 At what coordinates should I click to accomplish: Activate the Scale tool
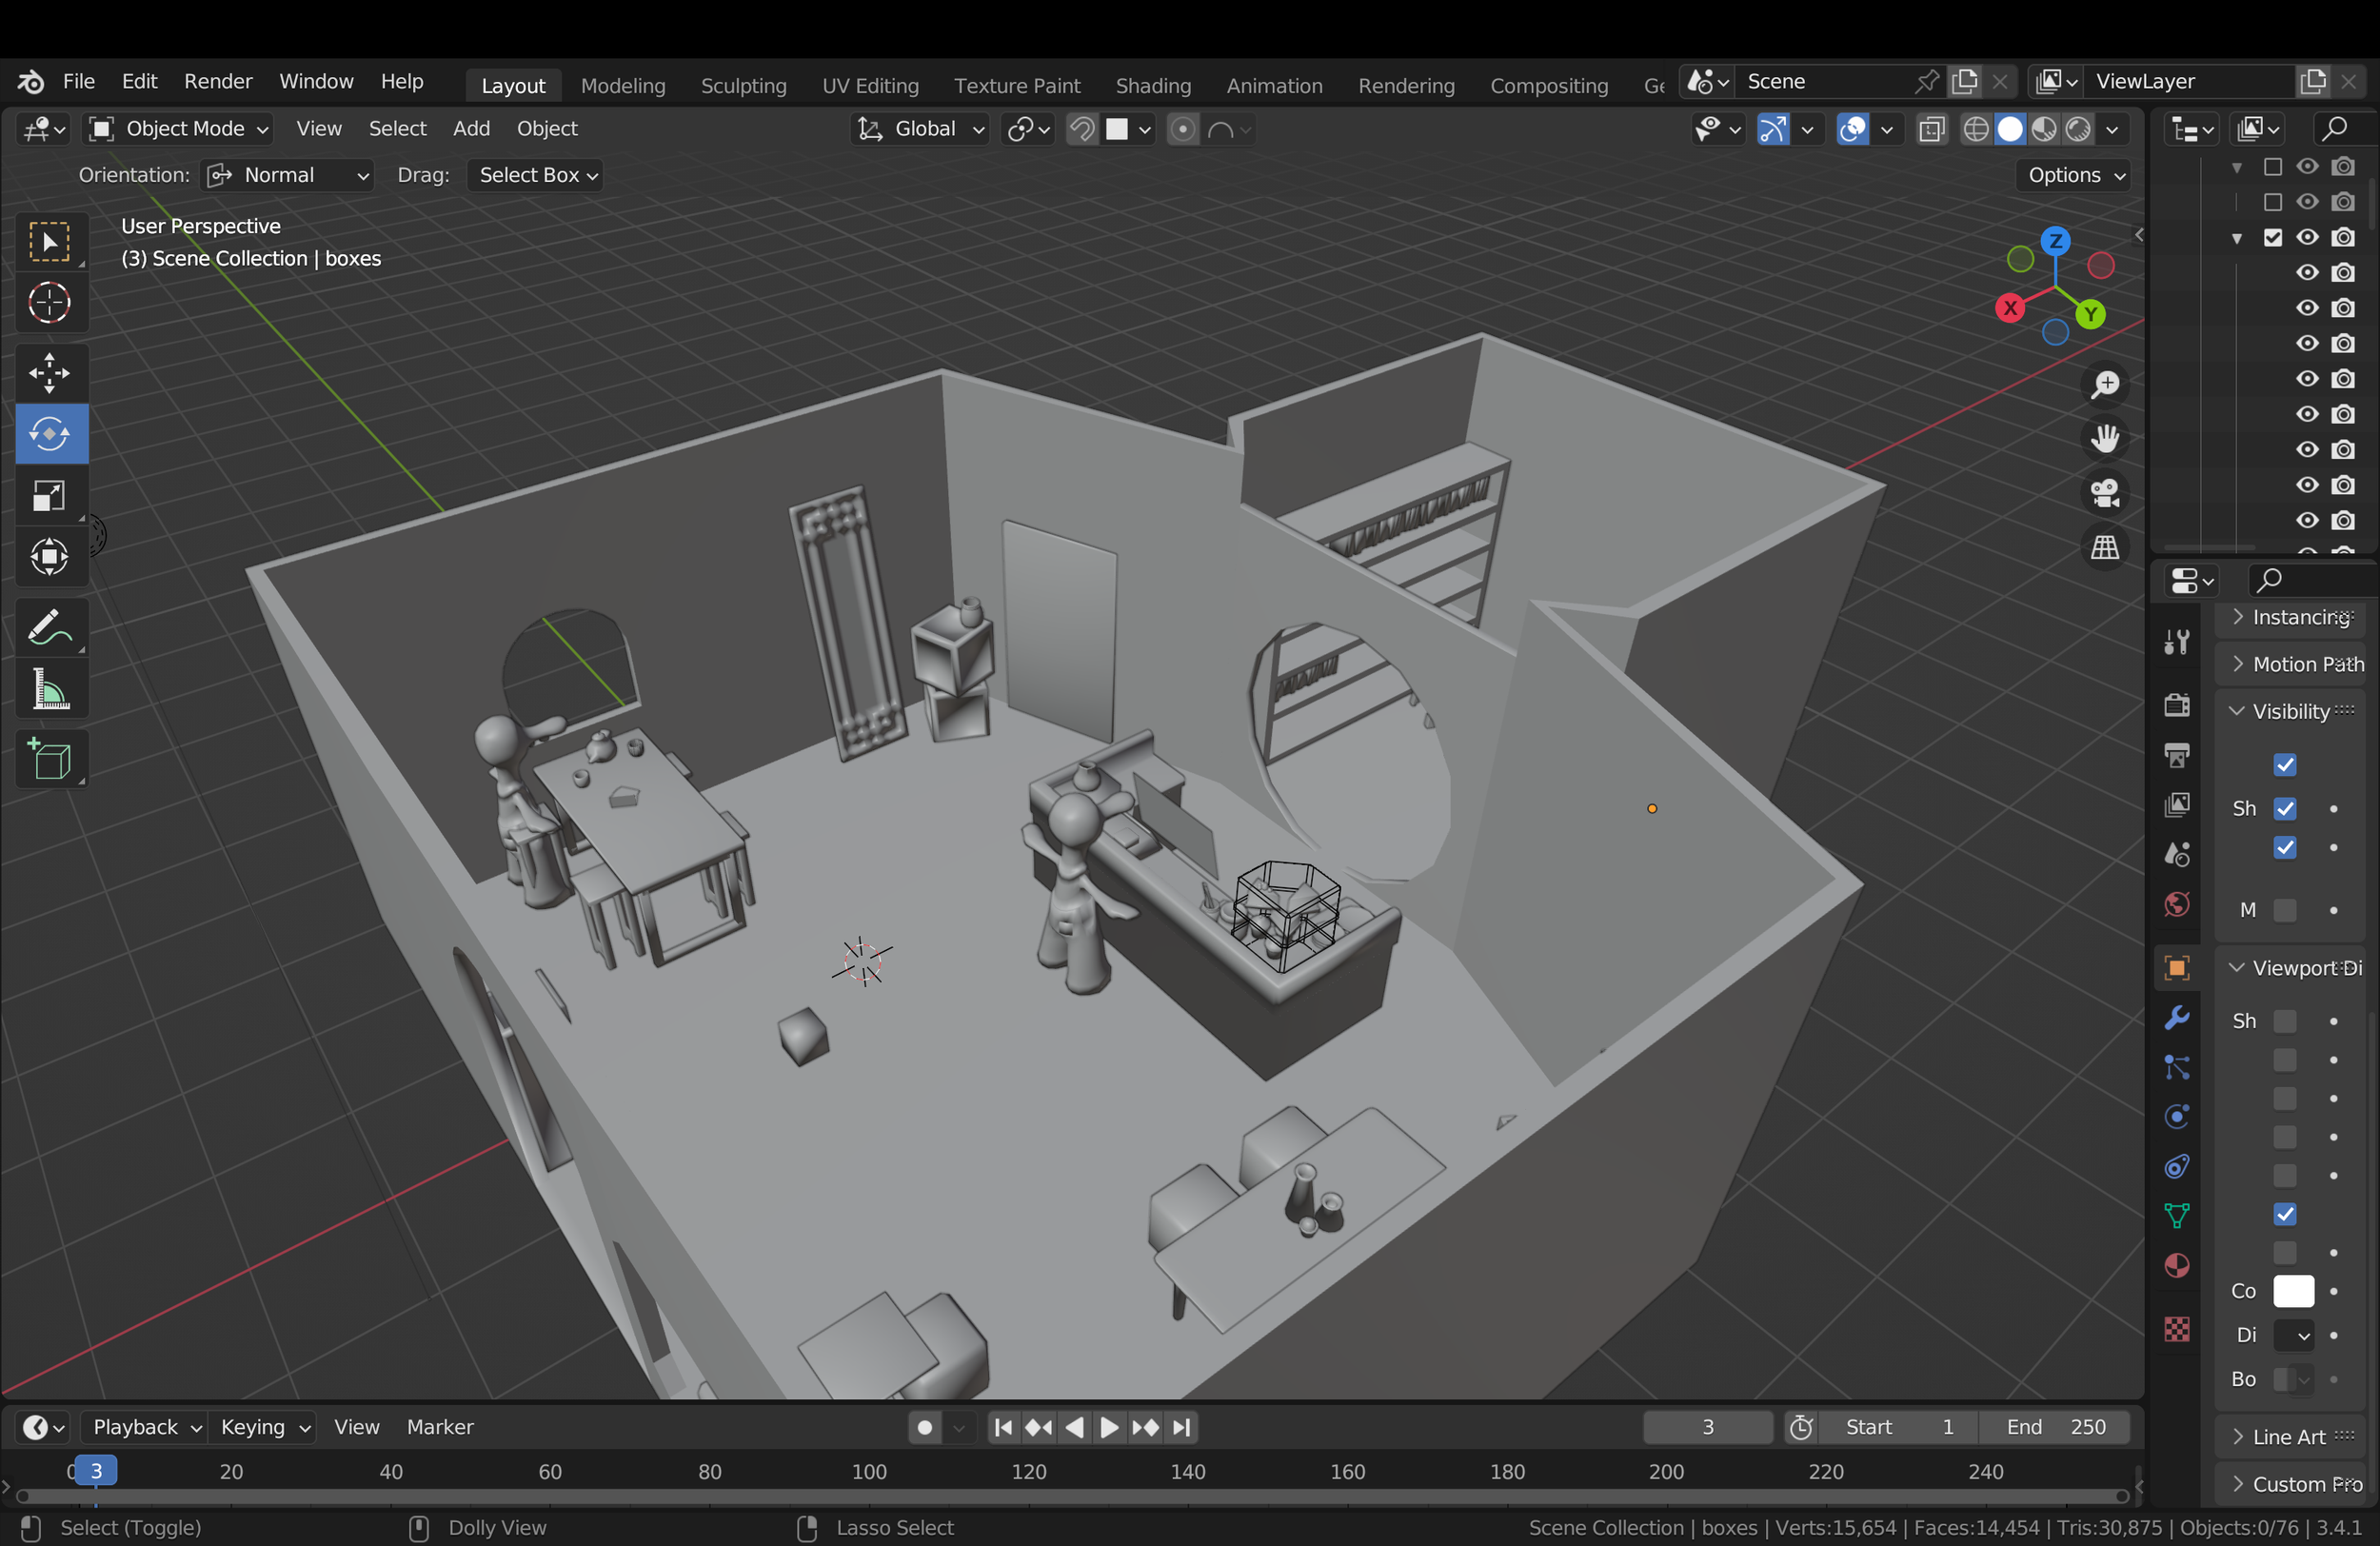pos(49,496)
